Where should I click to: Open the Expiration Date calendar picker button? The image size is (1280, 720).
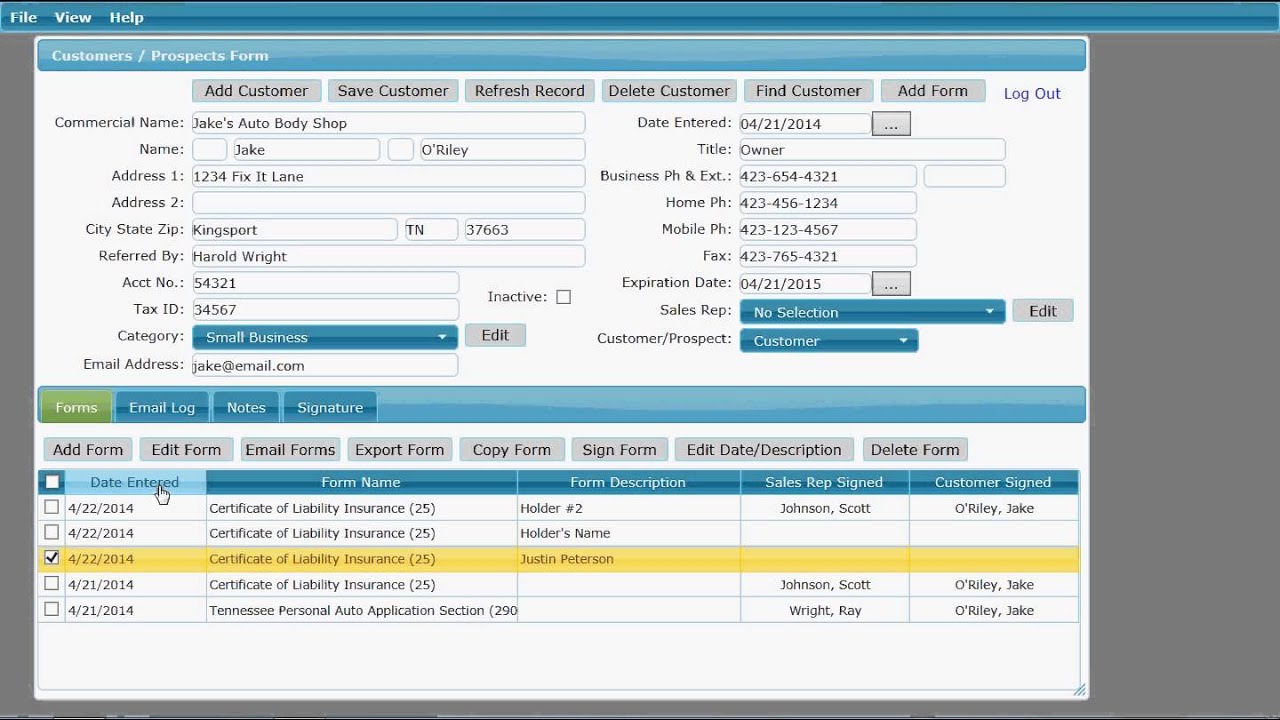coord(890,284)
